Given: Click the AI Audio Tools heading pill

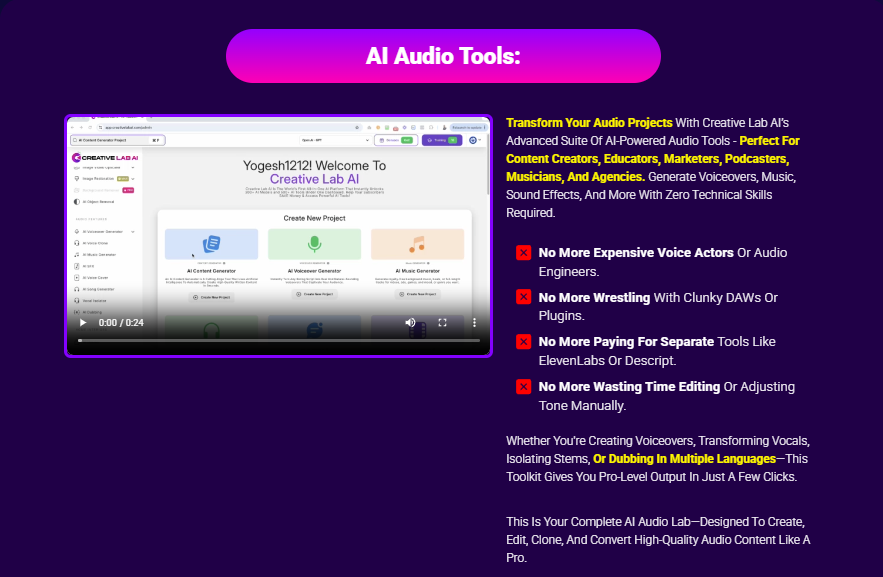Looking at the screenshot, I should [443, 56].
